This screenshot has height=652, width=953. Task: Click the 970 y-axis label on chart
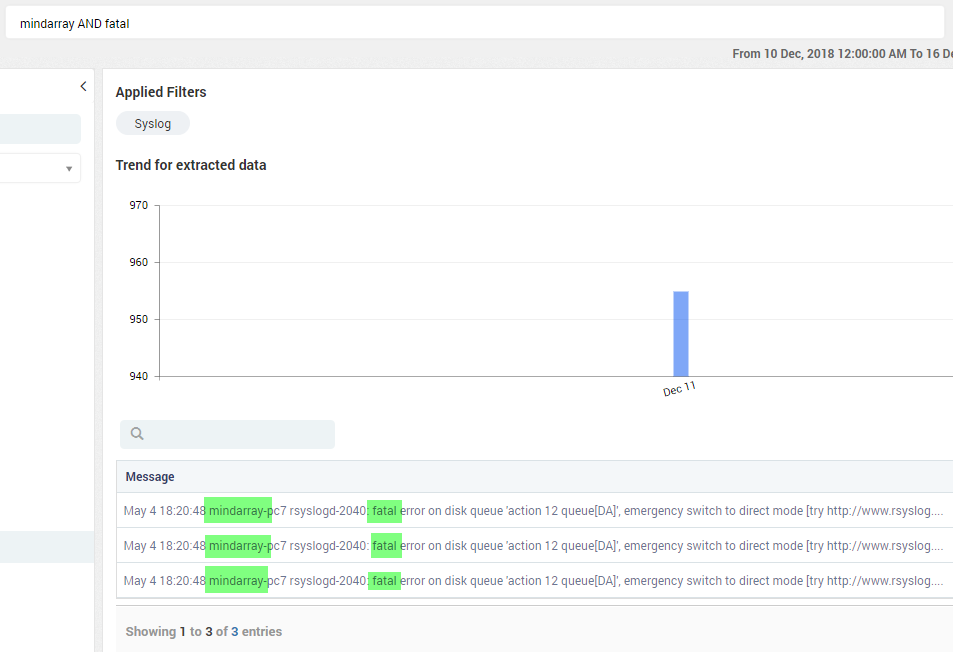click(139, 205)
